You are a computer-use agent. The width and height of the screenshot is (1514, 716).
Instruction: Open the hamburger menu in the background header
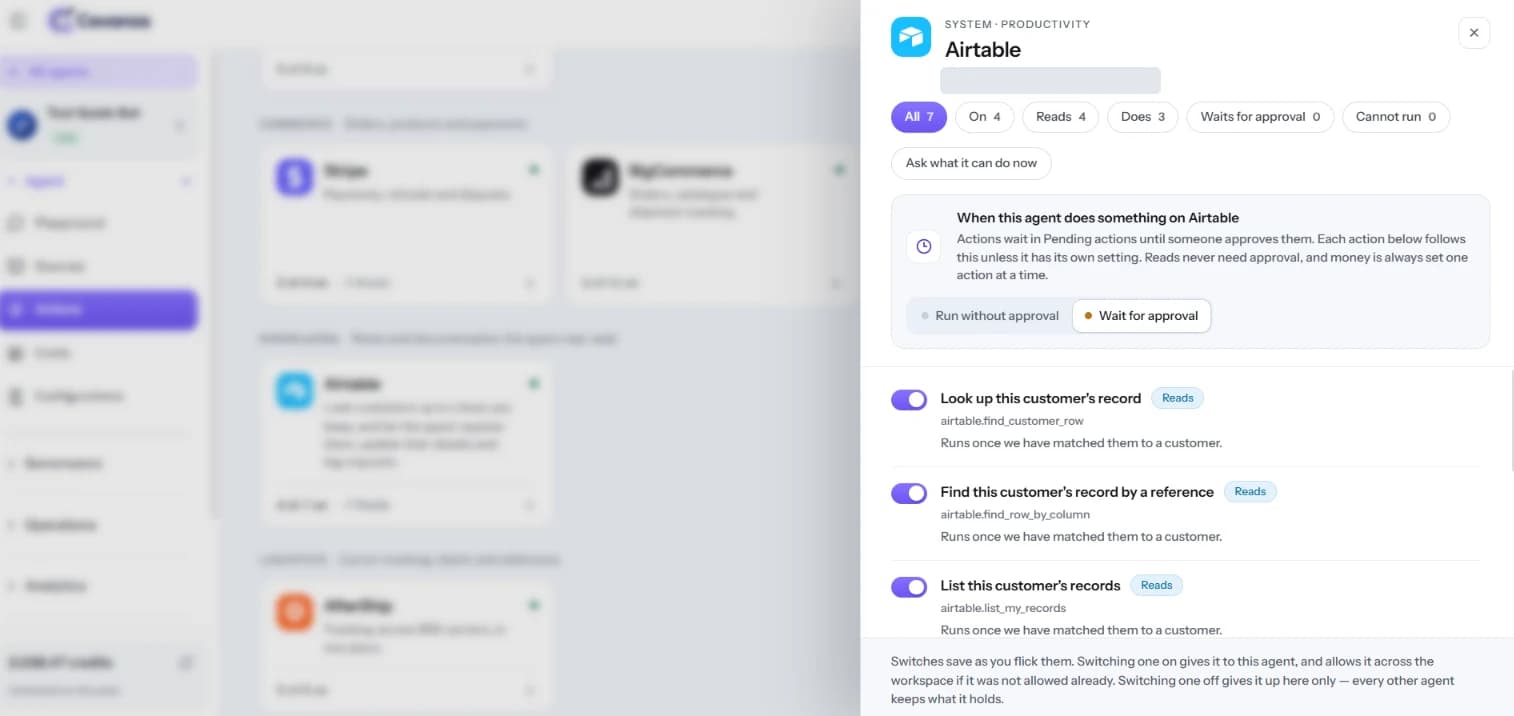point(19,20)
